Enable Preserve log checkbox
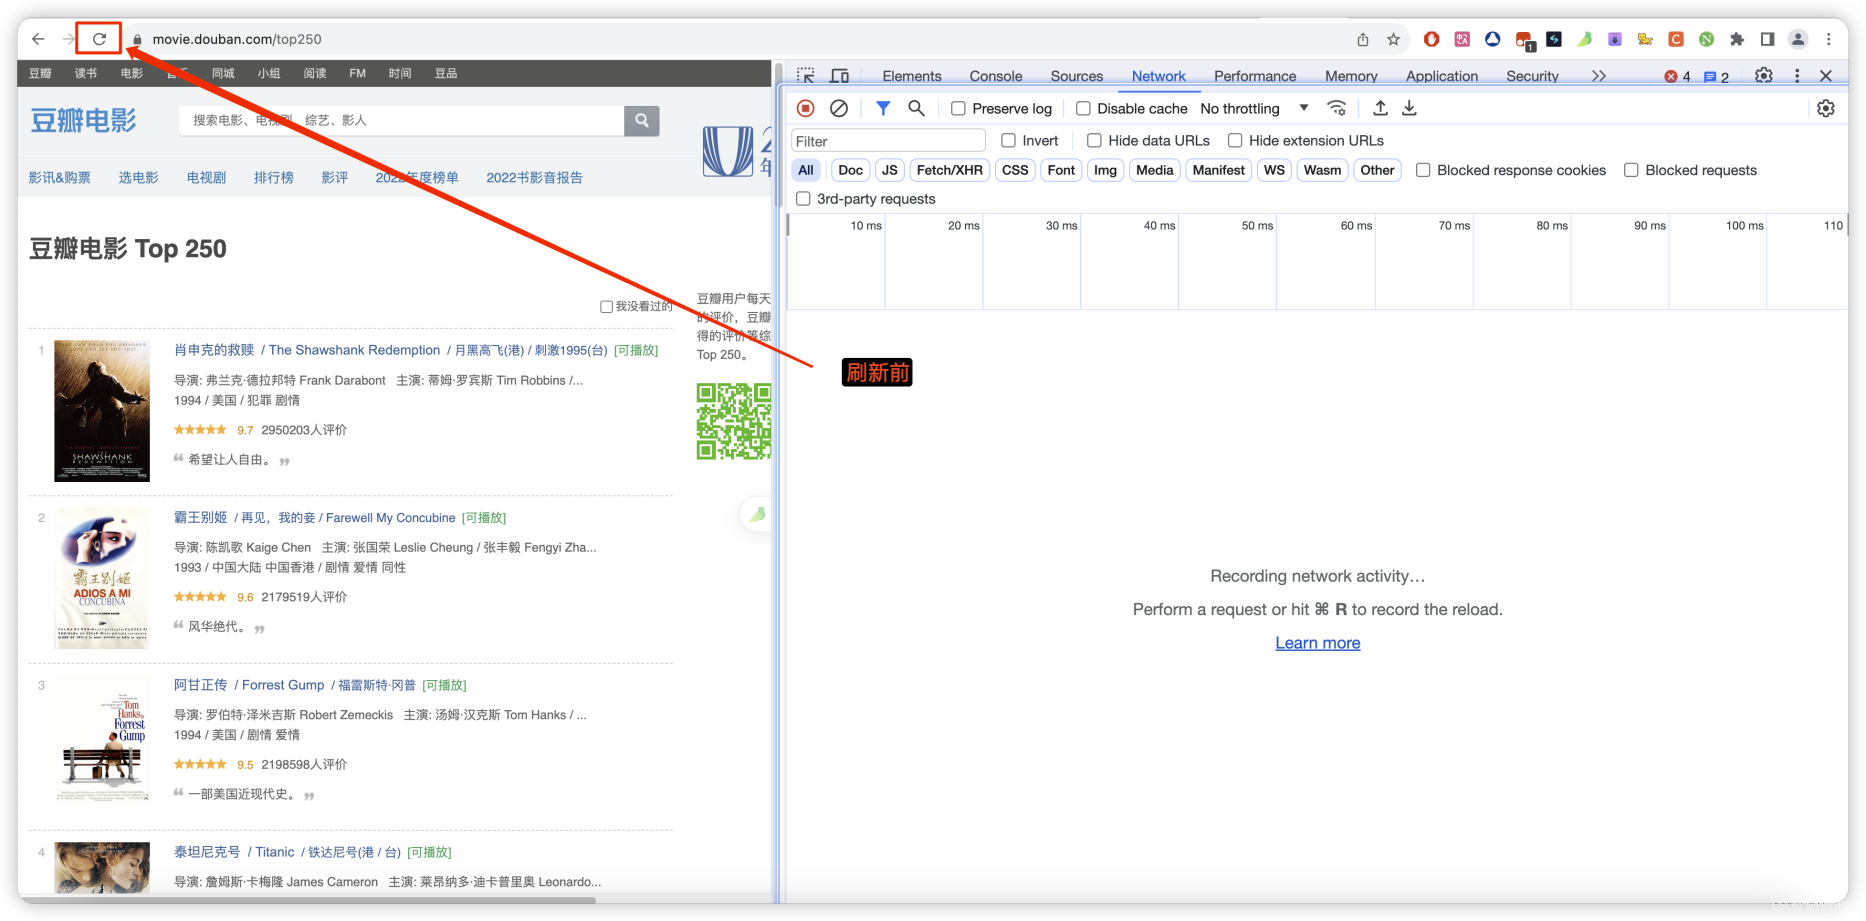This screenshot has width=1866, height=921. pyautogui.click(x=958, y=108)
